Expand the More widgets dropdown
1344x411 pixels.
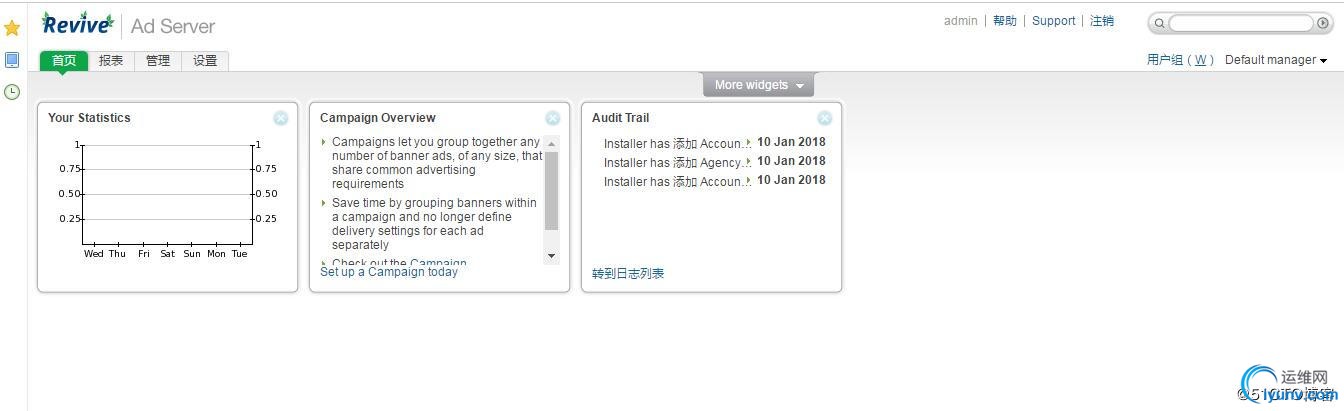(759, 85)
